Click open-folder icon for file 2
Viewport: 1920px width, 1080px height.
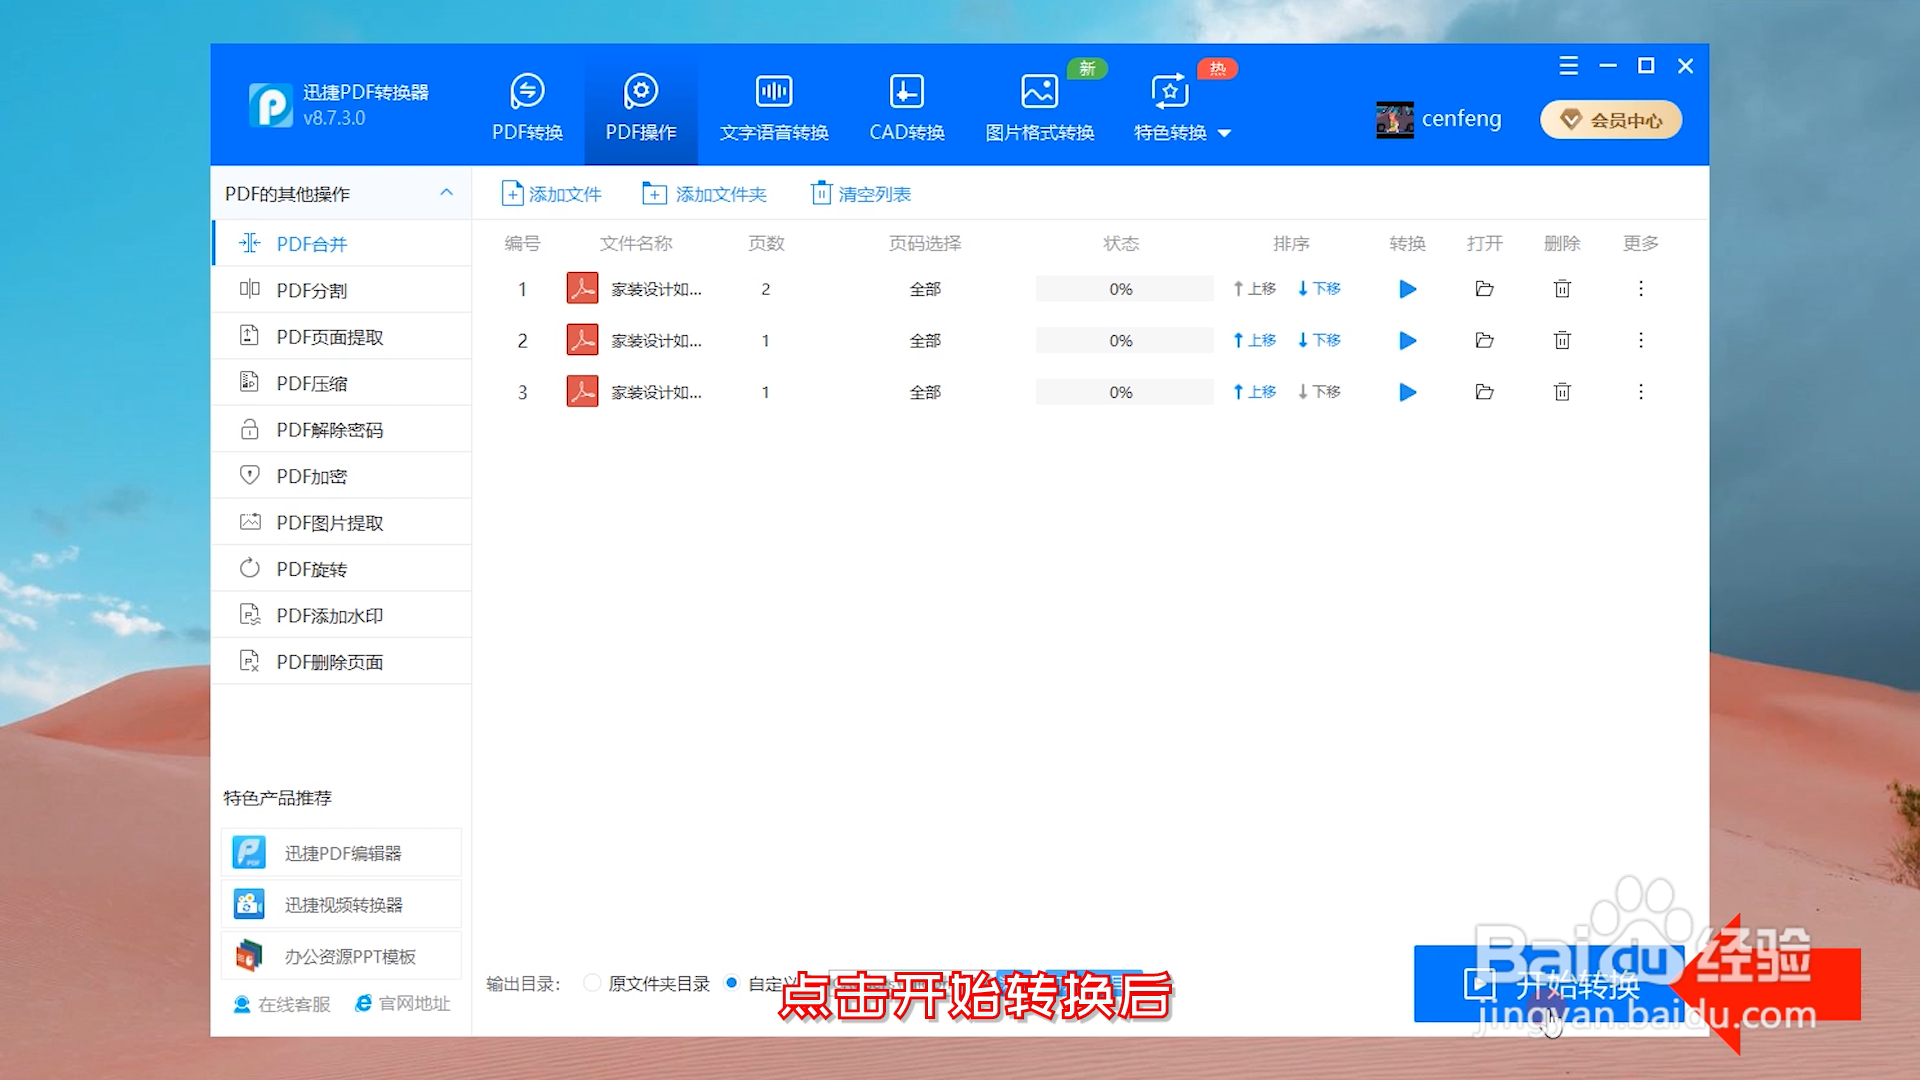click(1484, 341)
